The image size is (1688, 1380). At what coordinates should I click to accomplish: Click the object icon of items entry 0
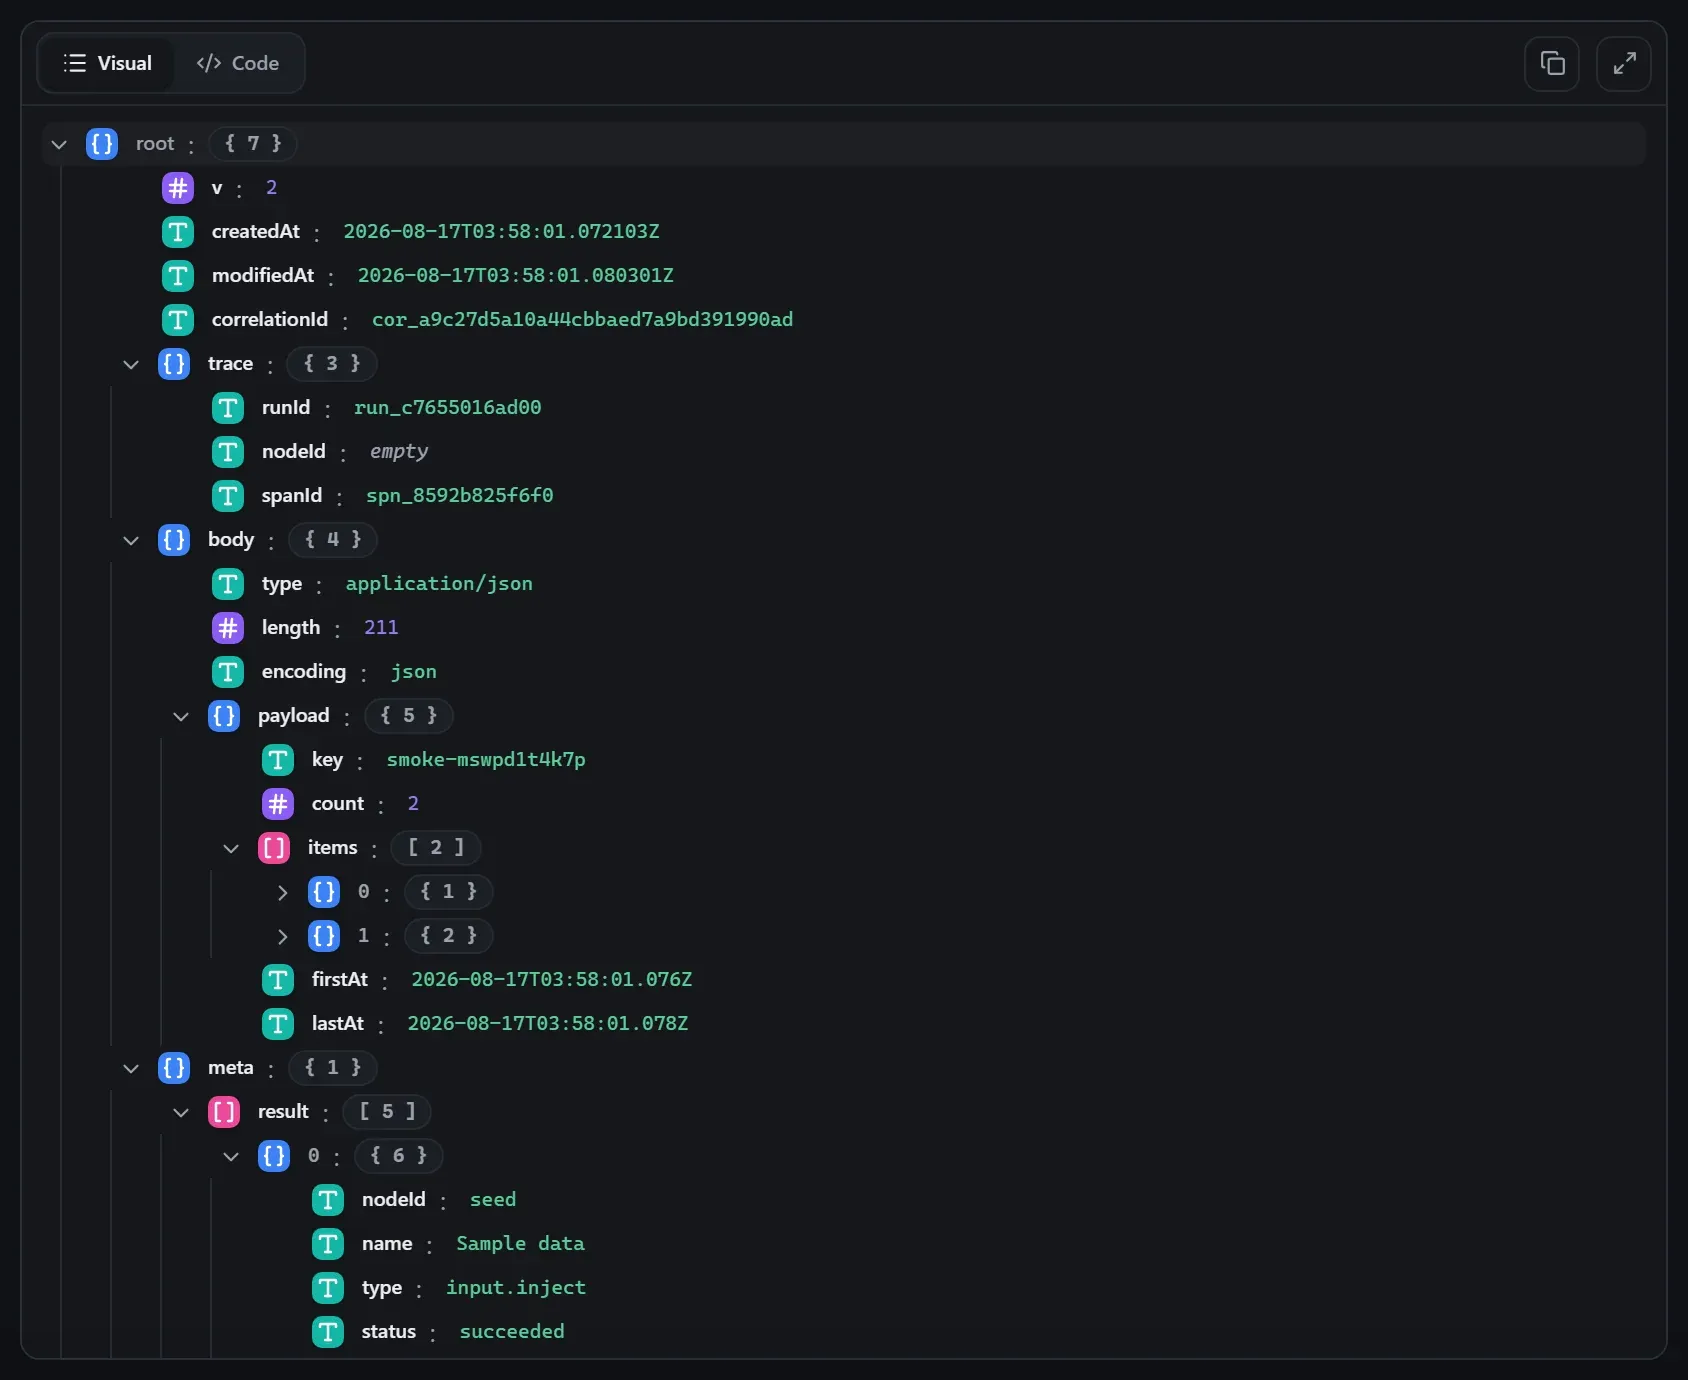tap(324, 892)
